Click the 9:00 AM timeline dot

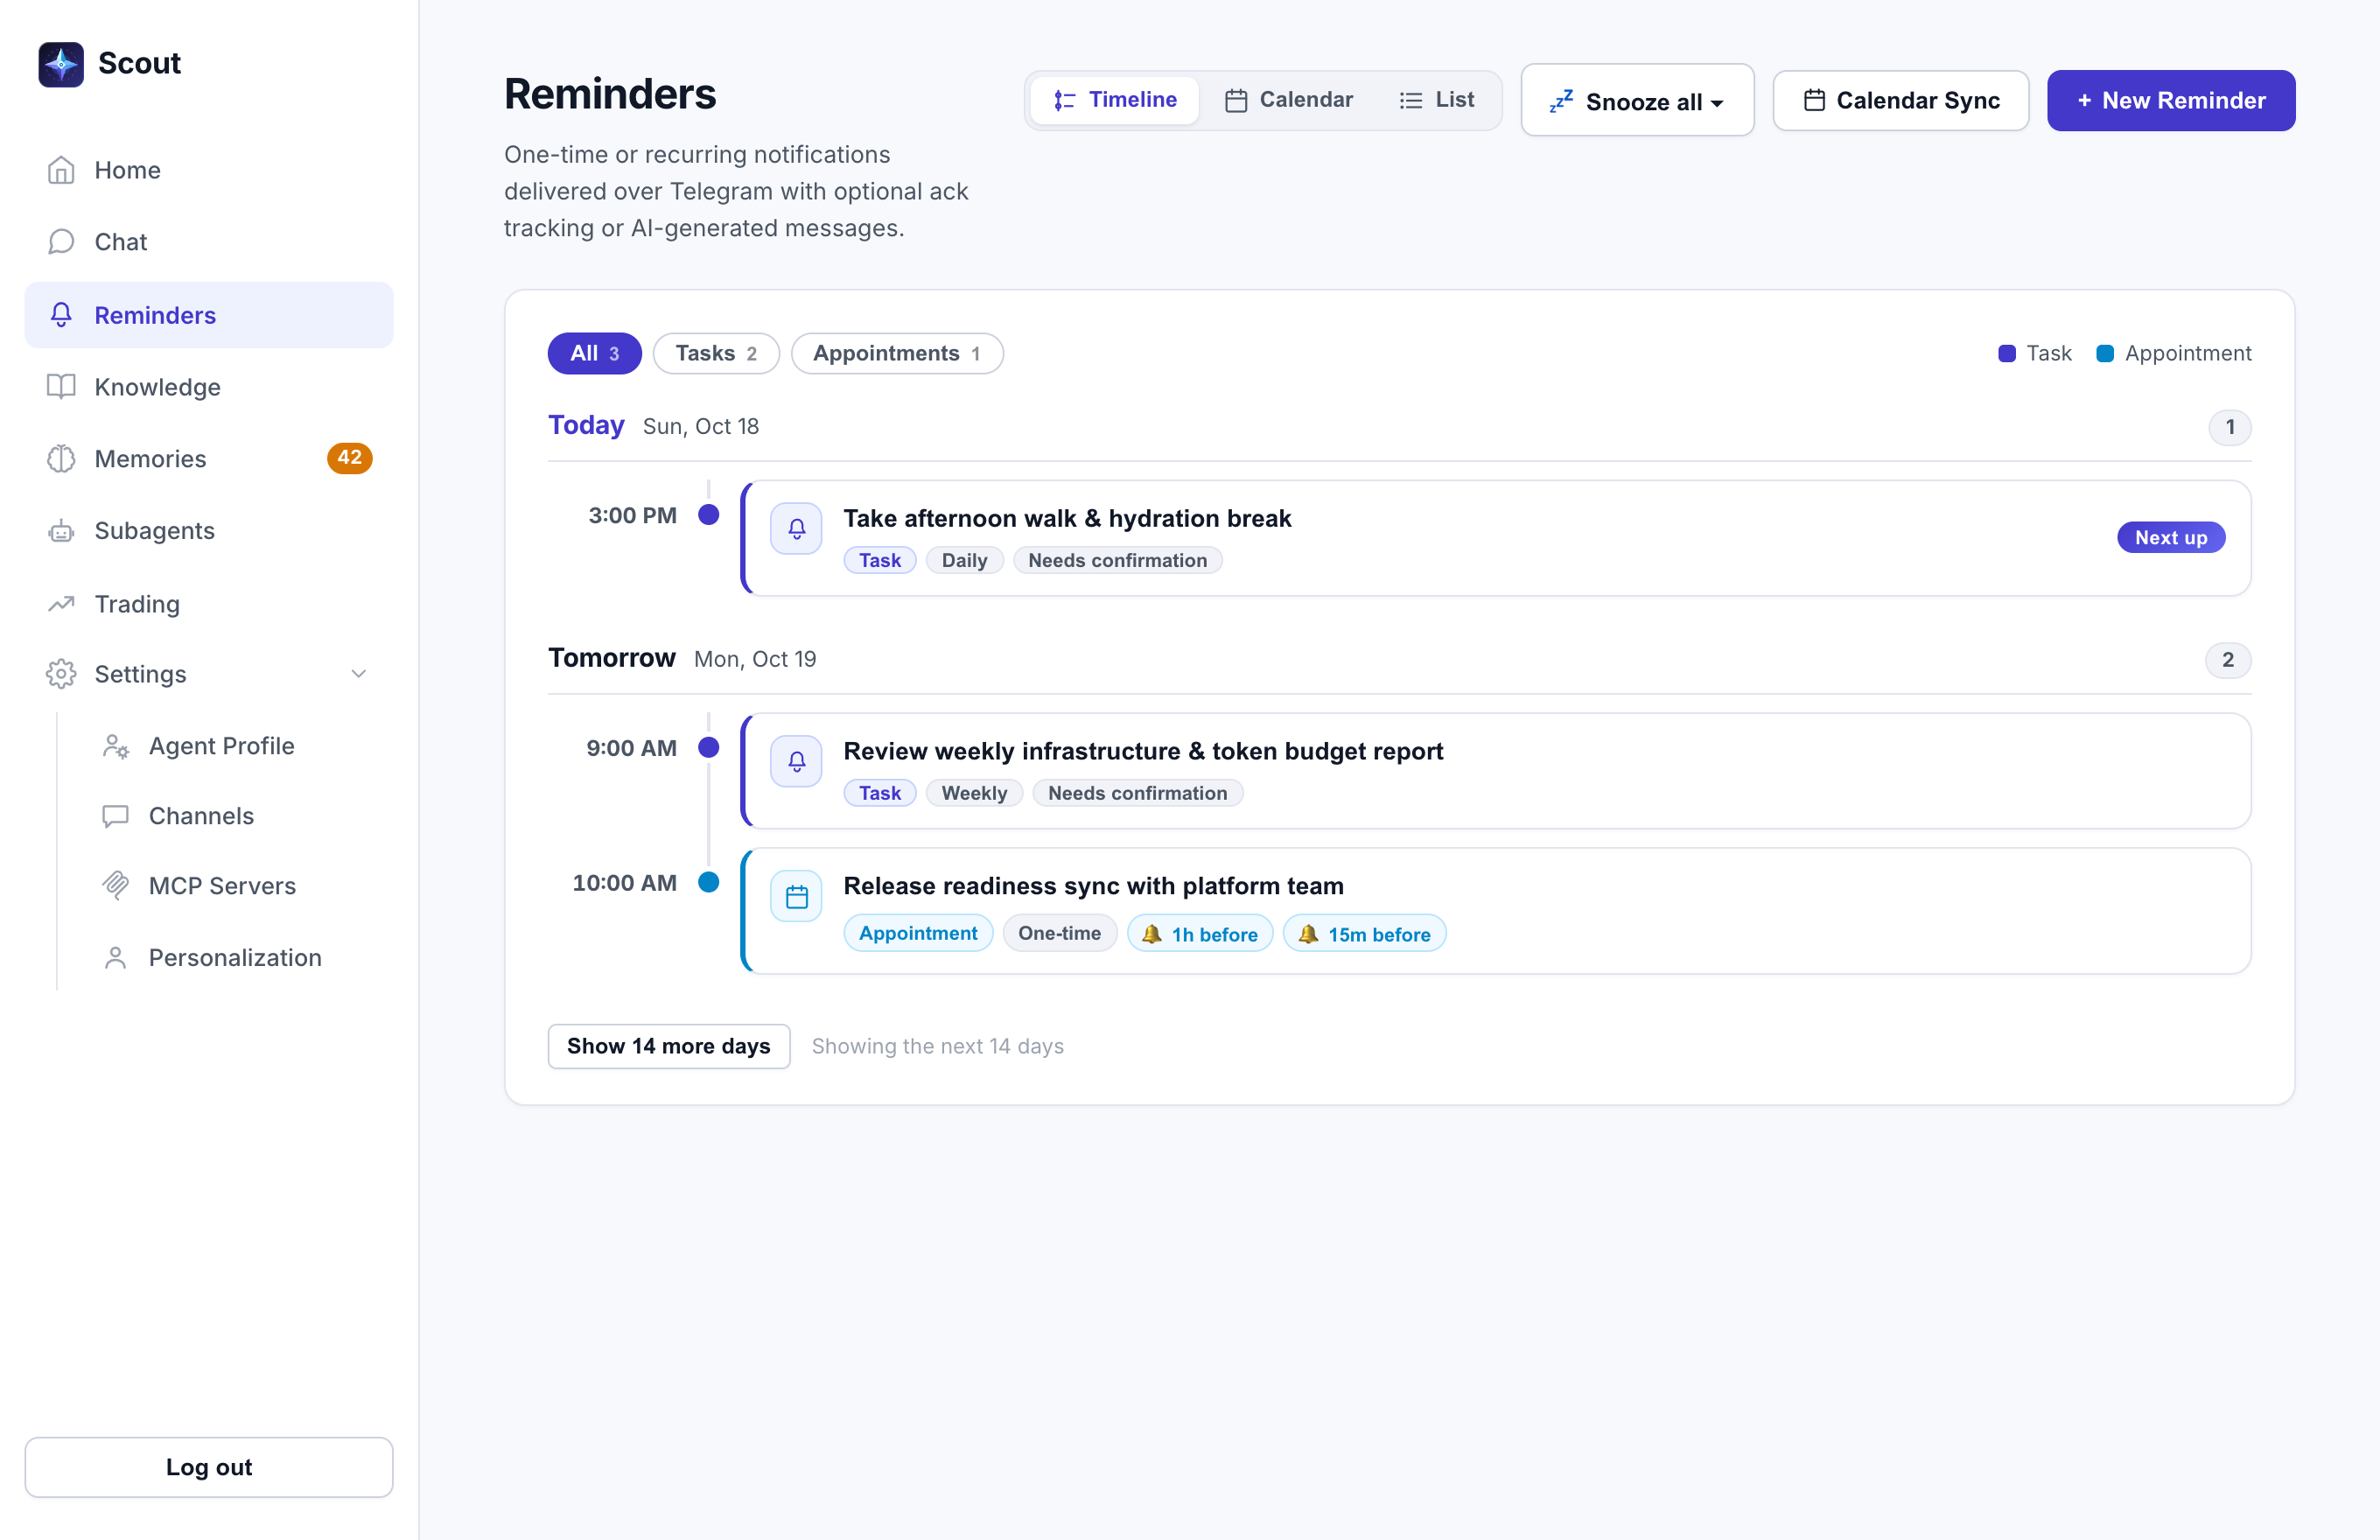708,747
